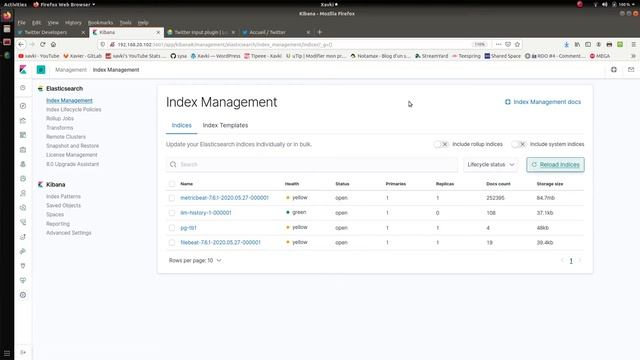This screenshot has width=640, height=360.
Task: Open the History menu in Firefox
Action: click(73, 22)
